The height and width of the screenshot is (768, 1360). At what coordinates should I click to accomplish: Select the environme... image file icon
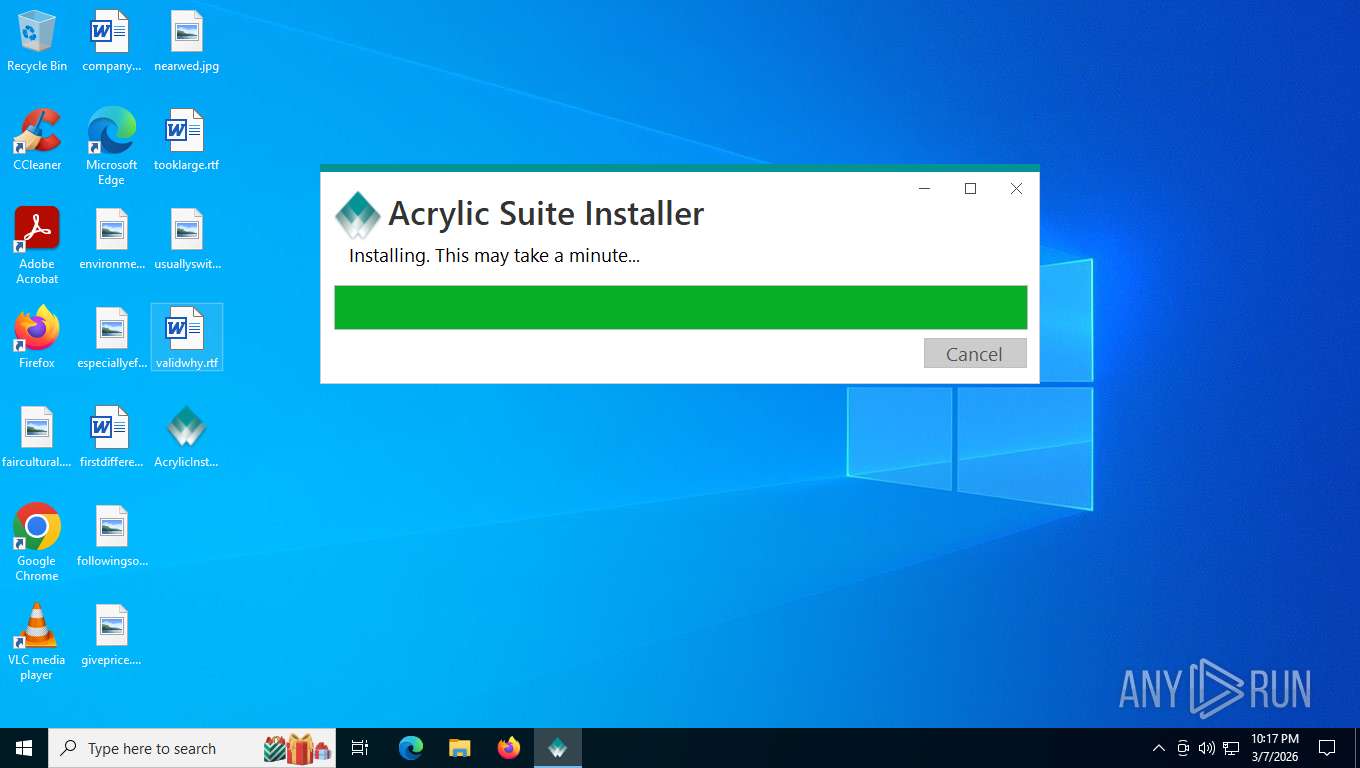pos(111,239)
